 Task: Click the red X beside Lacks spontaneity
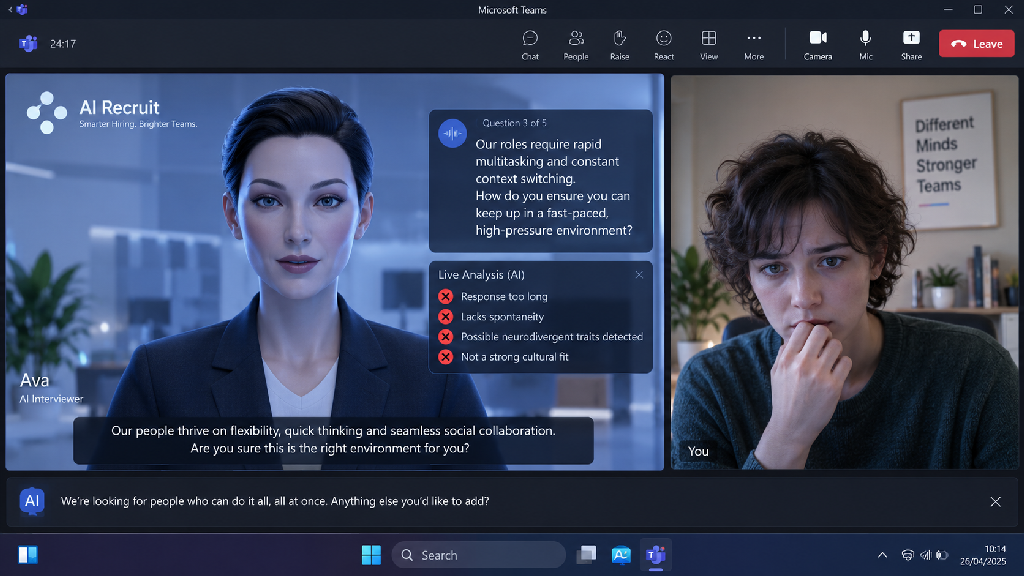tap(445, 317)
